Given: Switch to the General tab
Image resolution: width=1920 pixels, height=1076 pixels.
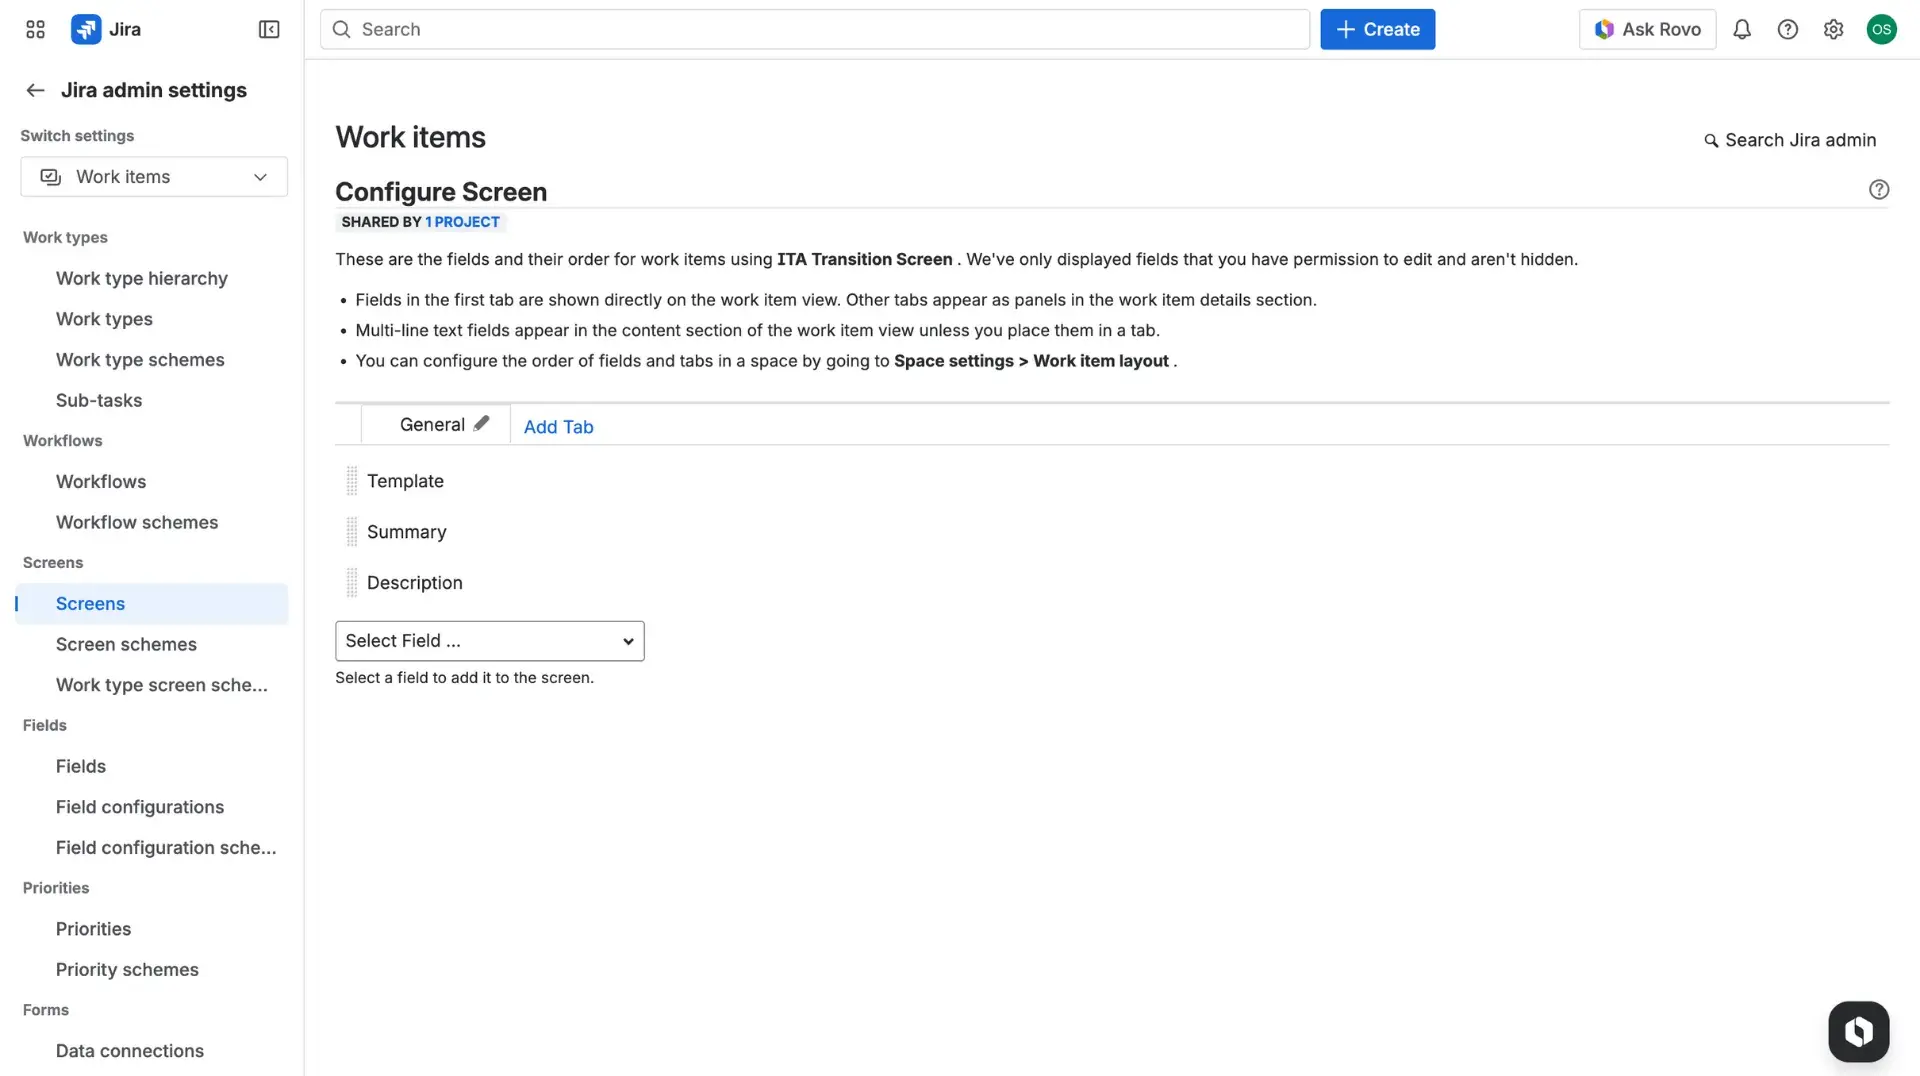Looking at the screenshot, I should 432,424.
